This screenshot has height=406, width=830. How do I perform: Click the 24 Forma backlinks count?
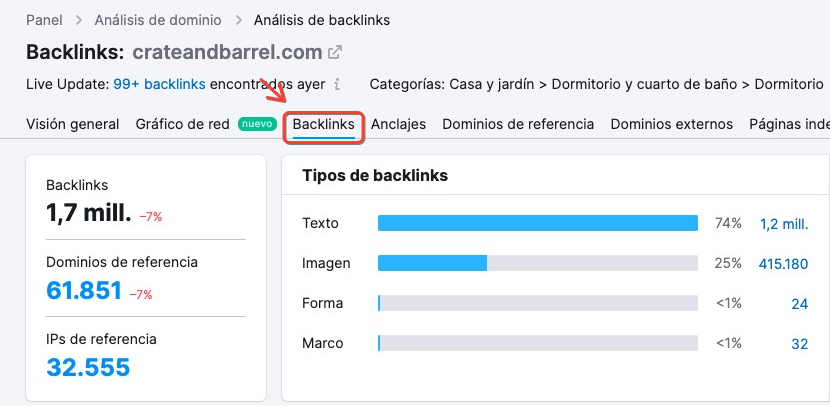tap(800, 304)
